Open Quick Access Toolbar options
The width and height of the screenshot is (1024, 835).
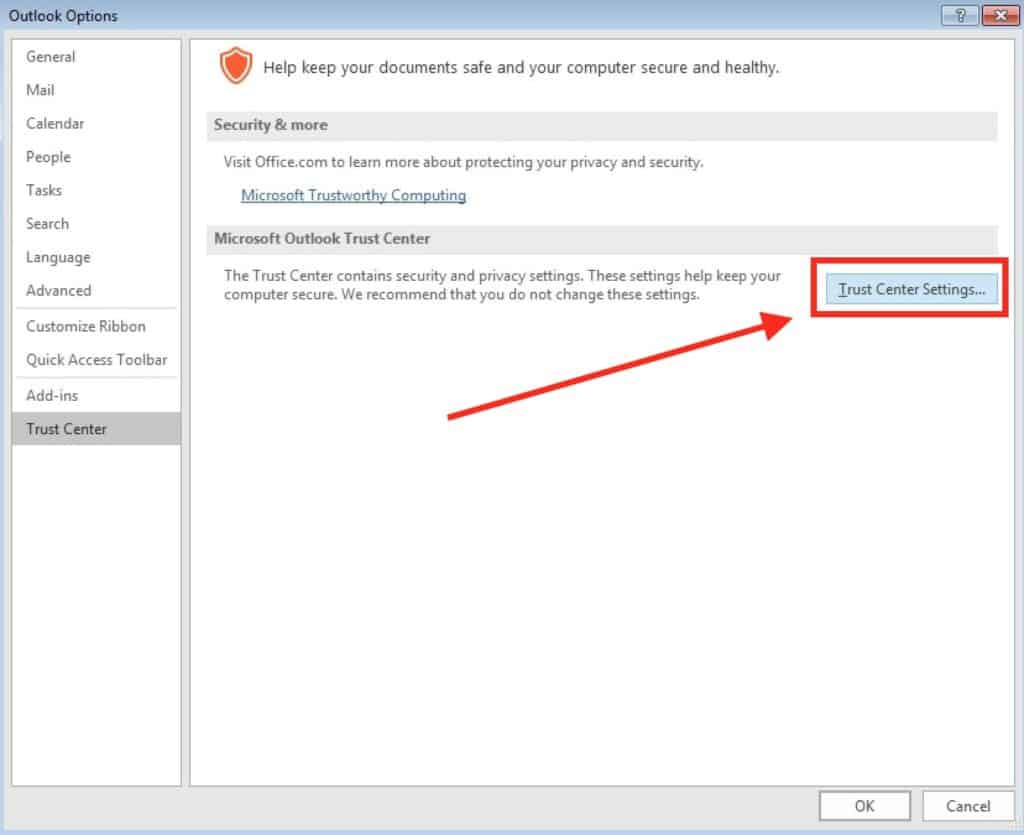[x=96, y=360]
